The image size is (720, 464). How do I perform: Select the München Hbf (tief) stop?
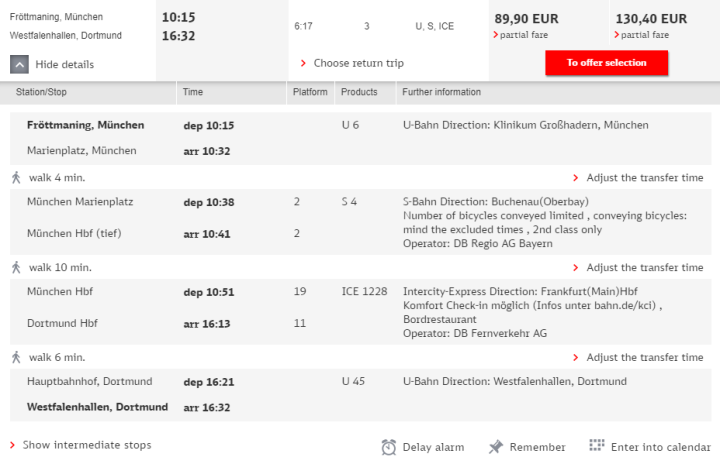pos(74,233)
